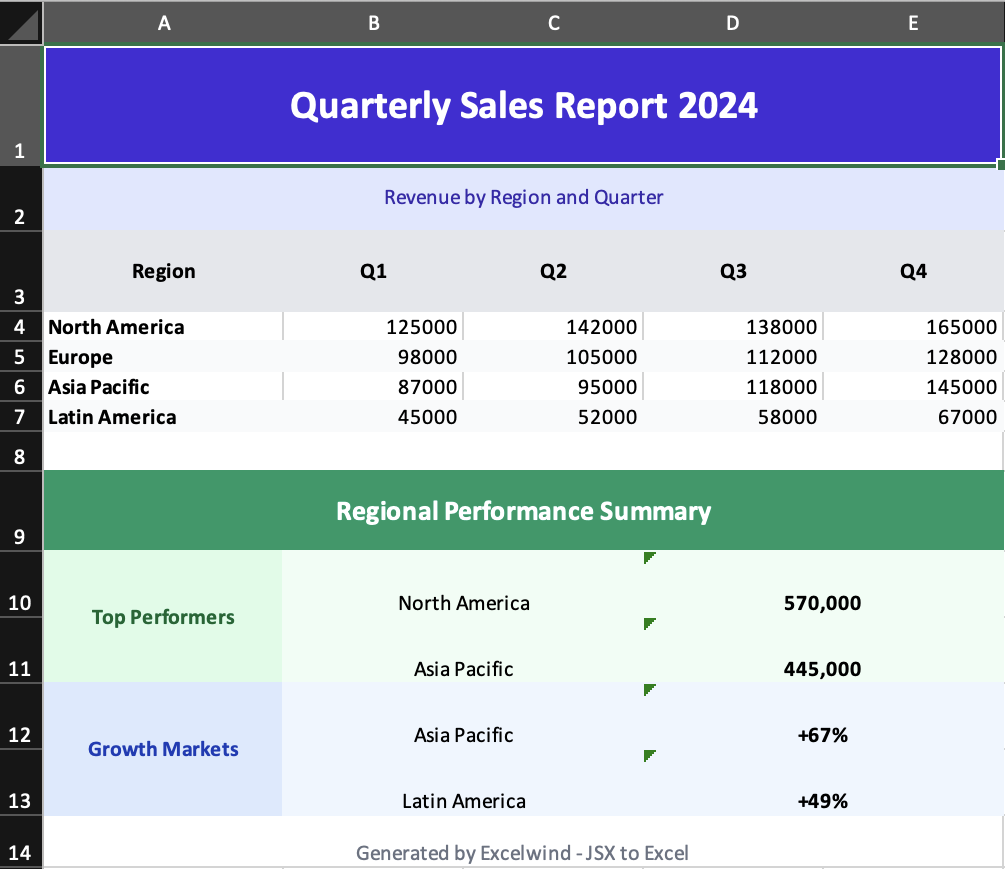Screen dimensions: 1005x869
Task: Click the green error marker on the 570,000 cell
Action: (x=649, y=558)
